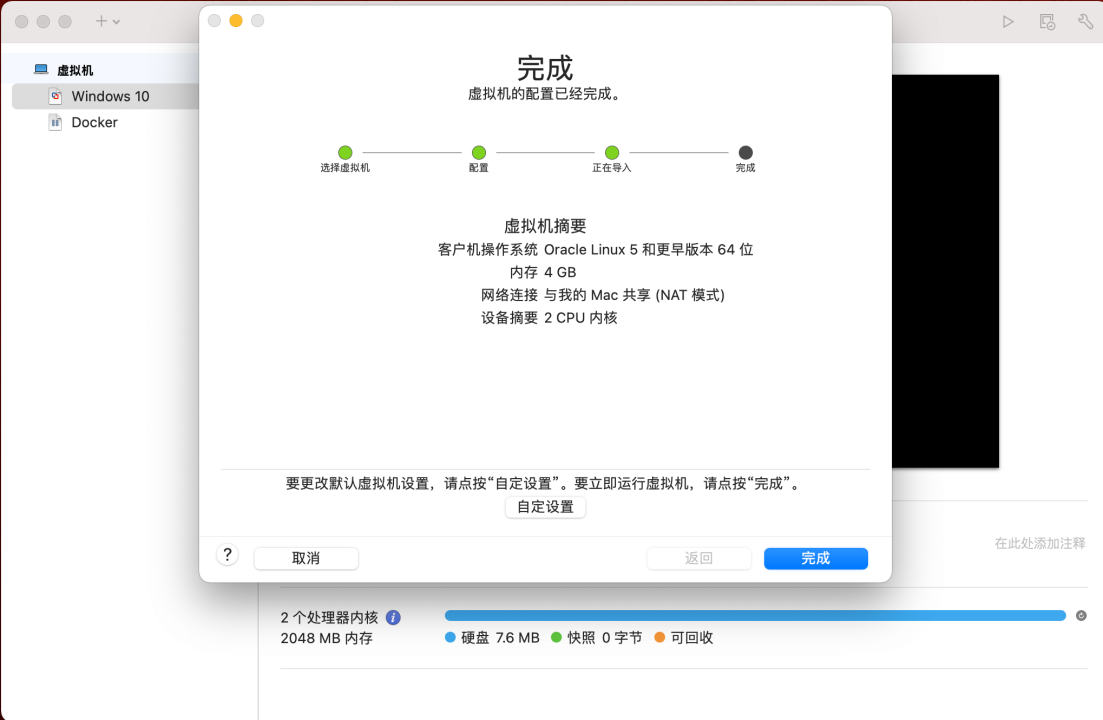Click the 正在导入 step indicator dot

click(x=612, y=153)
